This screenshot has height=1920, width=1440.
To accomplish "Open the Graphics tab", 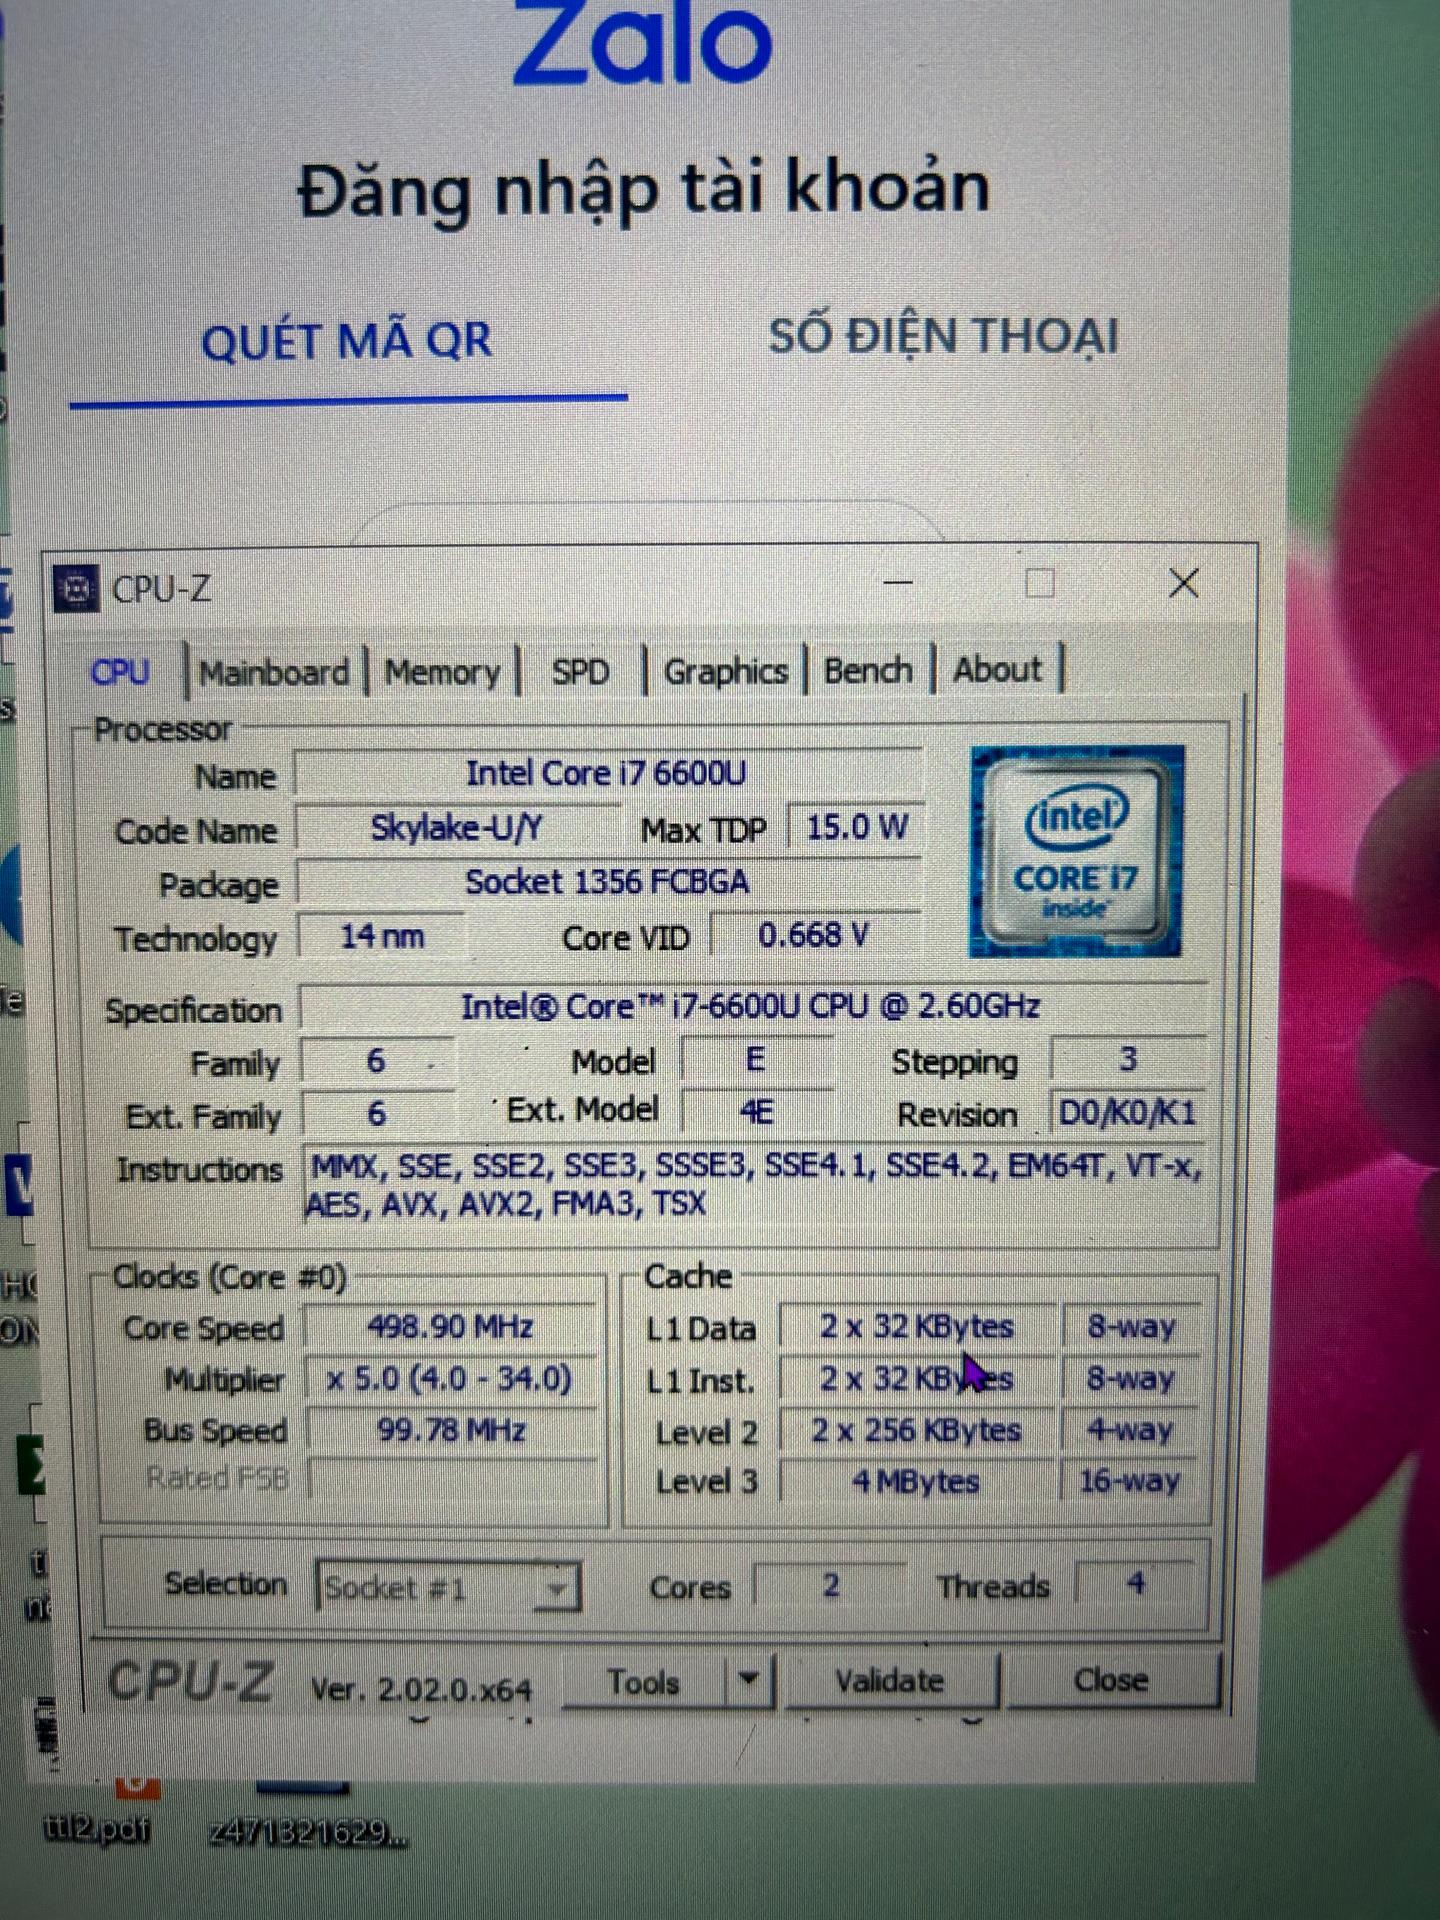I will tap(726, 670).
